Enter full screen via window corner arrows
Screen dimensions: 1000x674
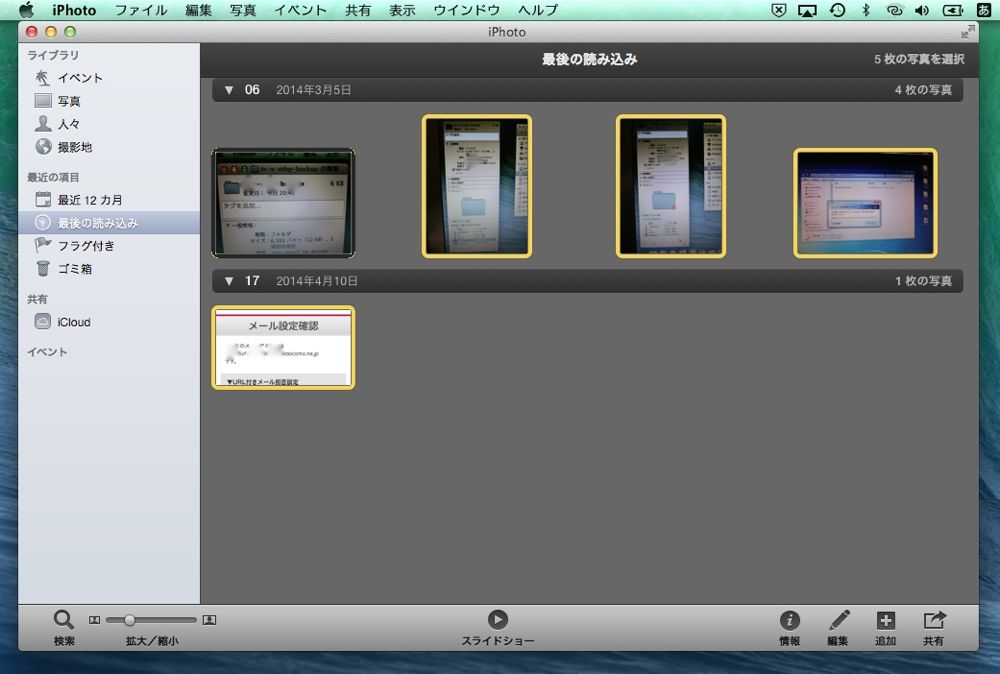pyautogui.click(x=967, y=31)
